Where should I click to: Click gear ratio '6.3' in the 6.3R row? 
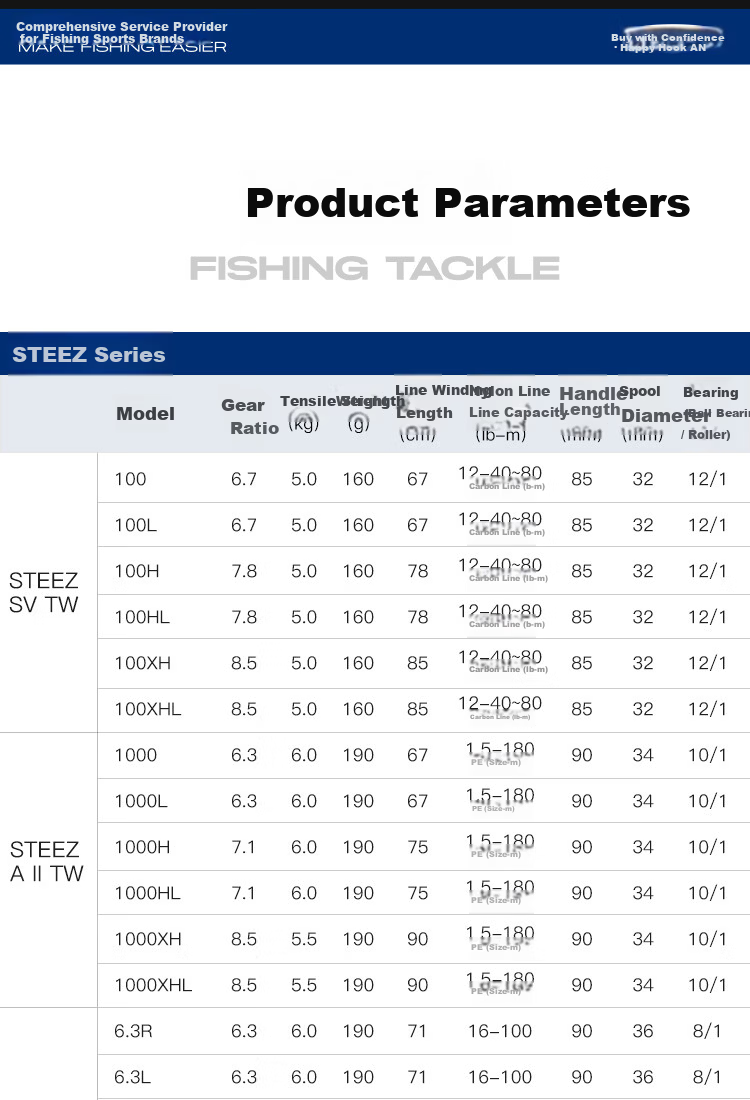click(x=243, y=1031)
